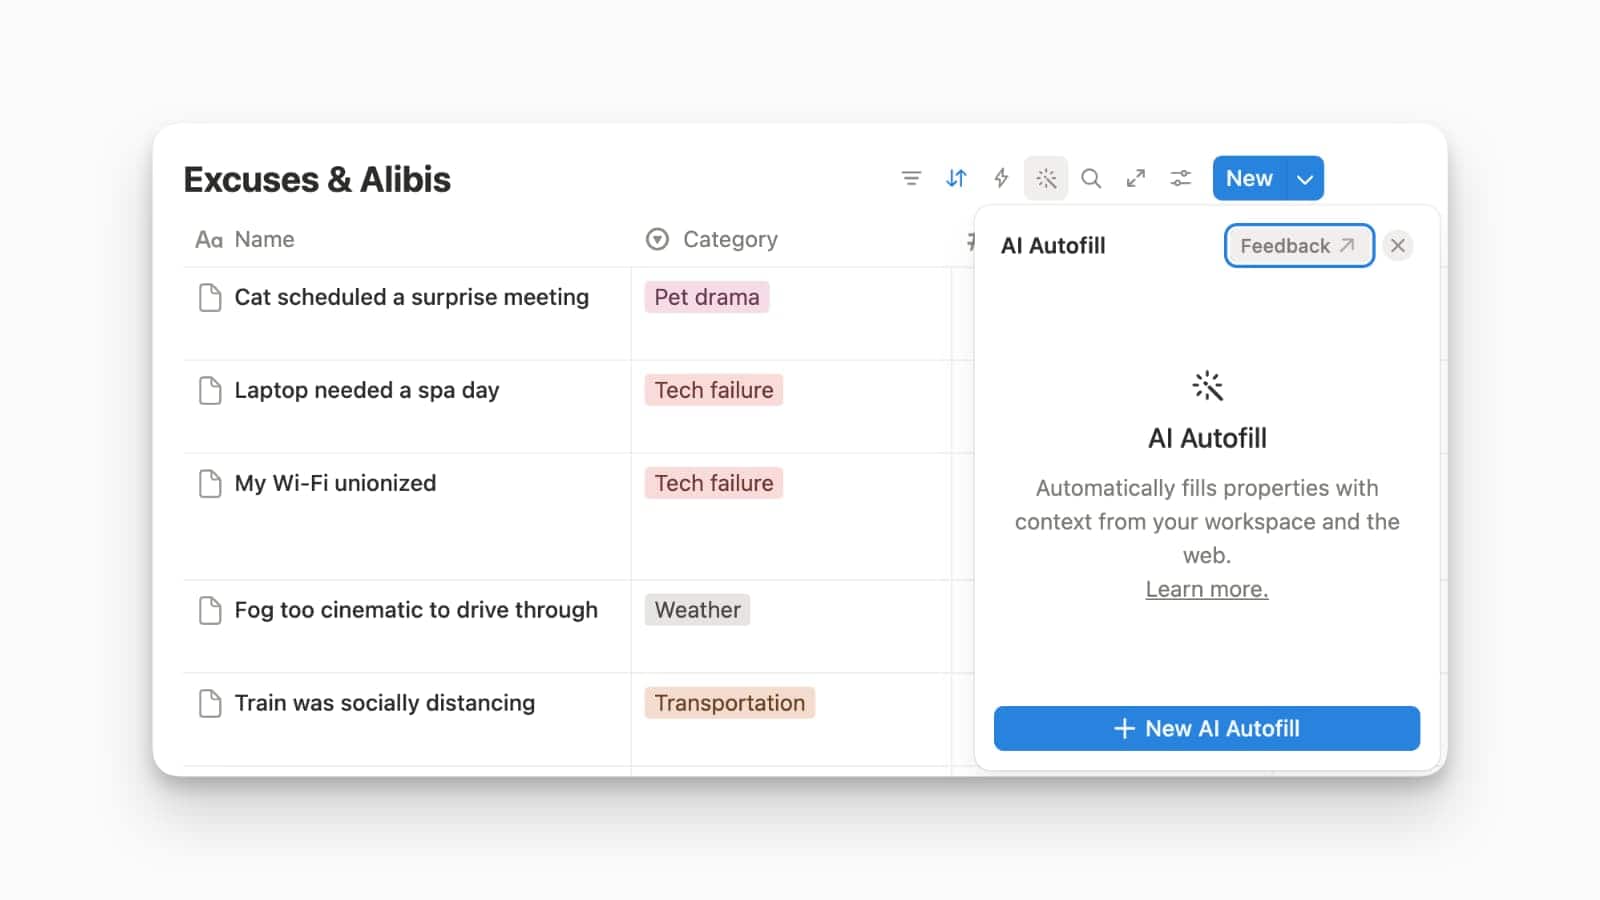Close the AI Autofill panel
This screenshot has height=900, width=1600.
pos(1398,246)
